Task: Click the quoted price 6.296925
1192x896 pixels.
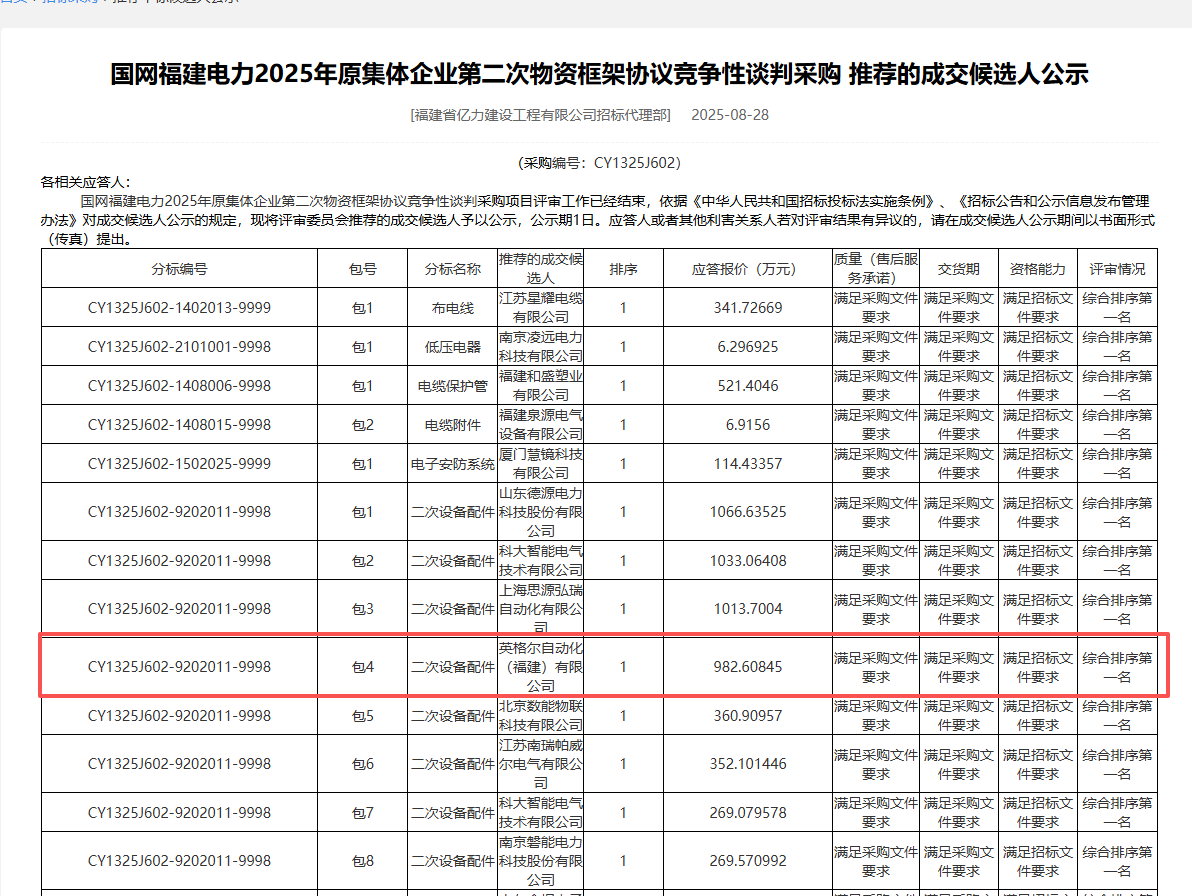Action: [748, 347]
